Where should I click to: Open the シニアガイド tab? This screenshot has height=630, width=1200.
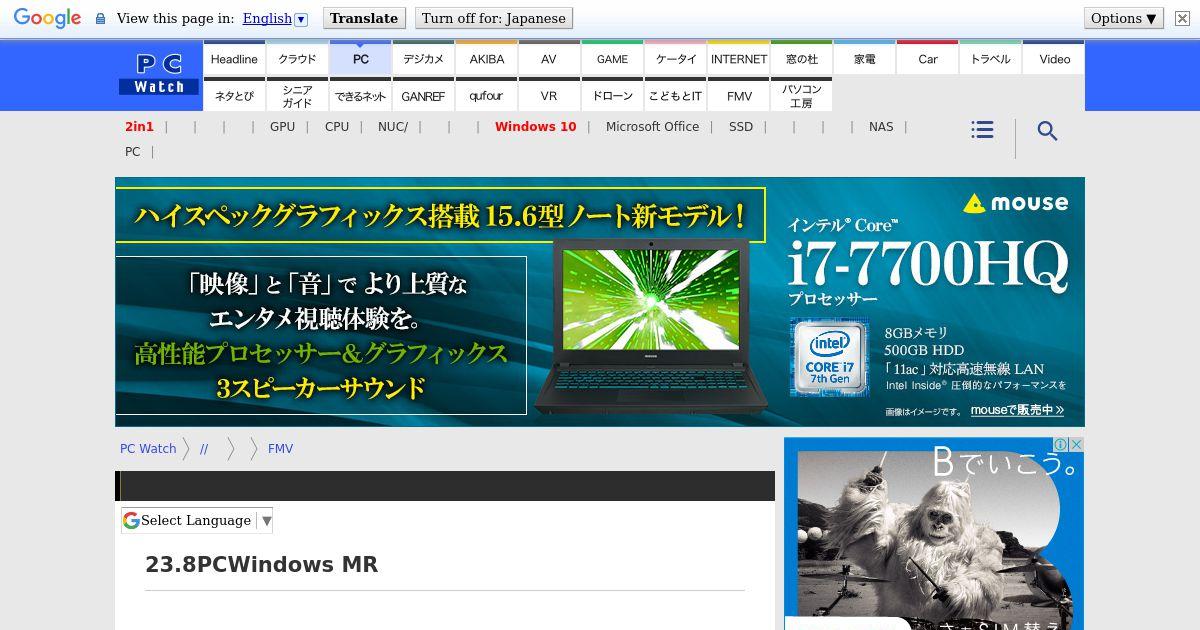click(x=297, y=95)
